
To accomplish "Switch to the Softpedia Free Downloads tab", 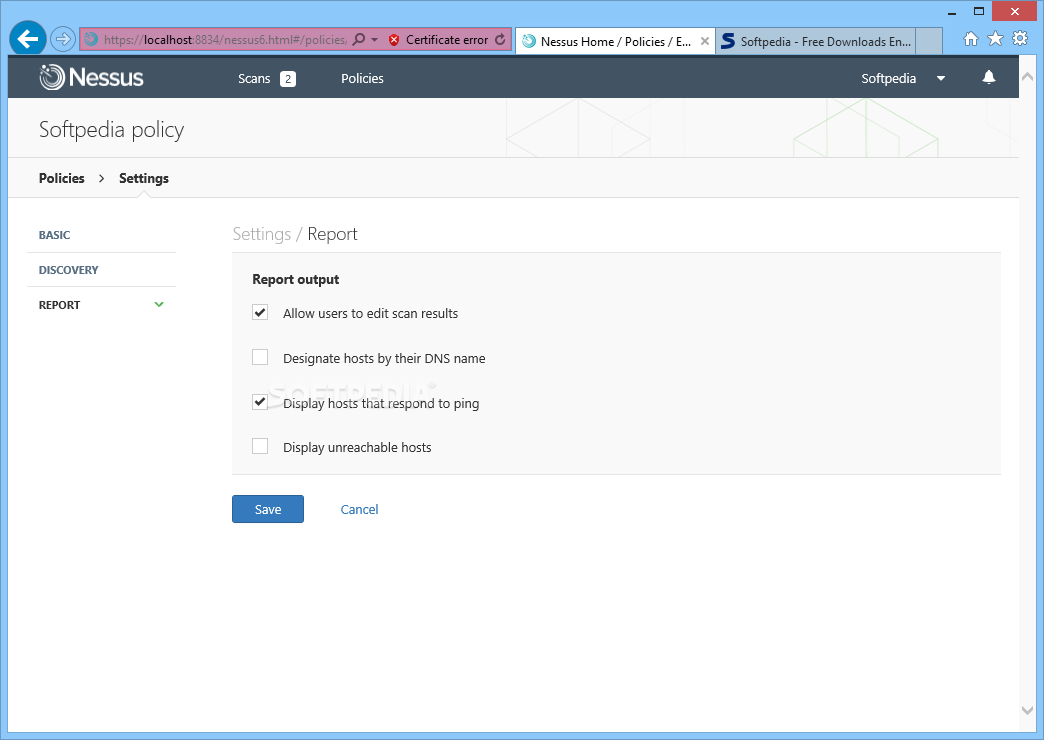I will 816,41.
